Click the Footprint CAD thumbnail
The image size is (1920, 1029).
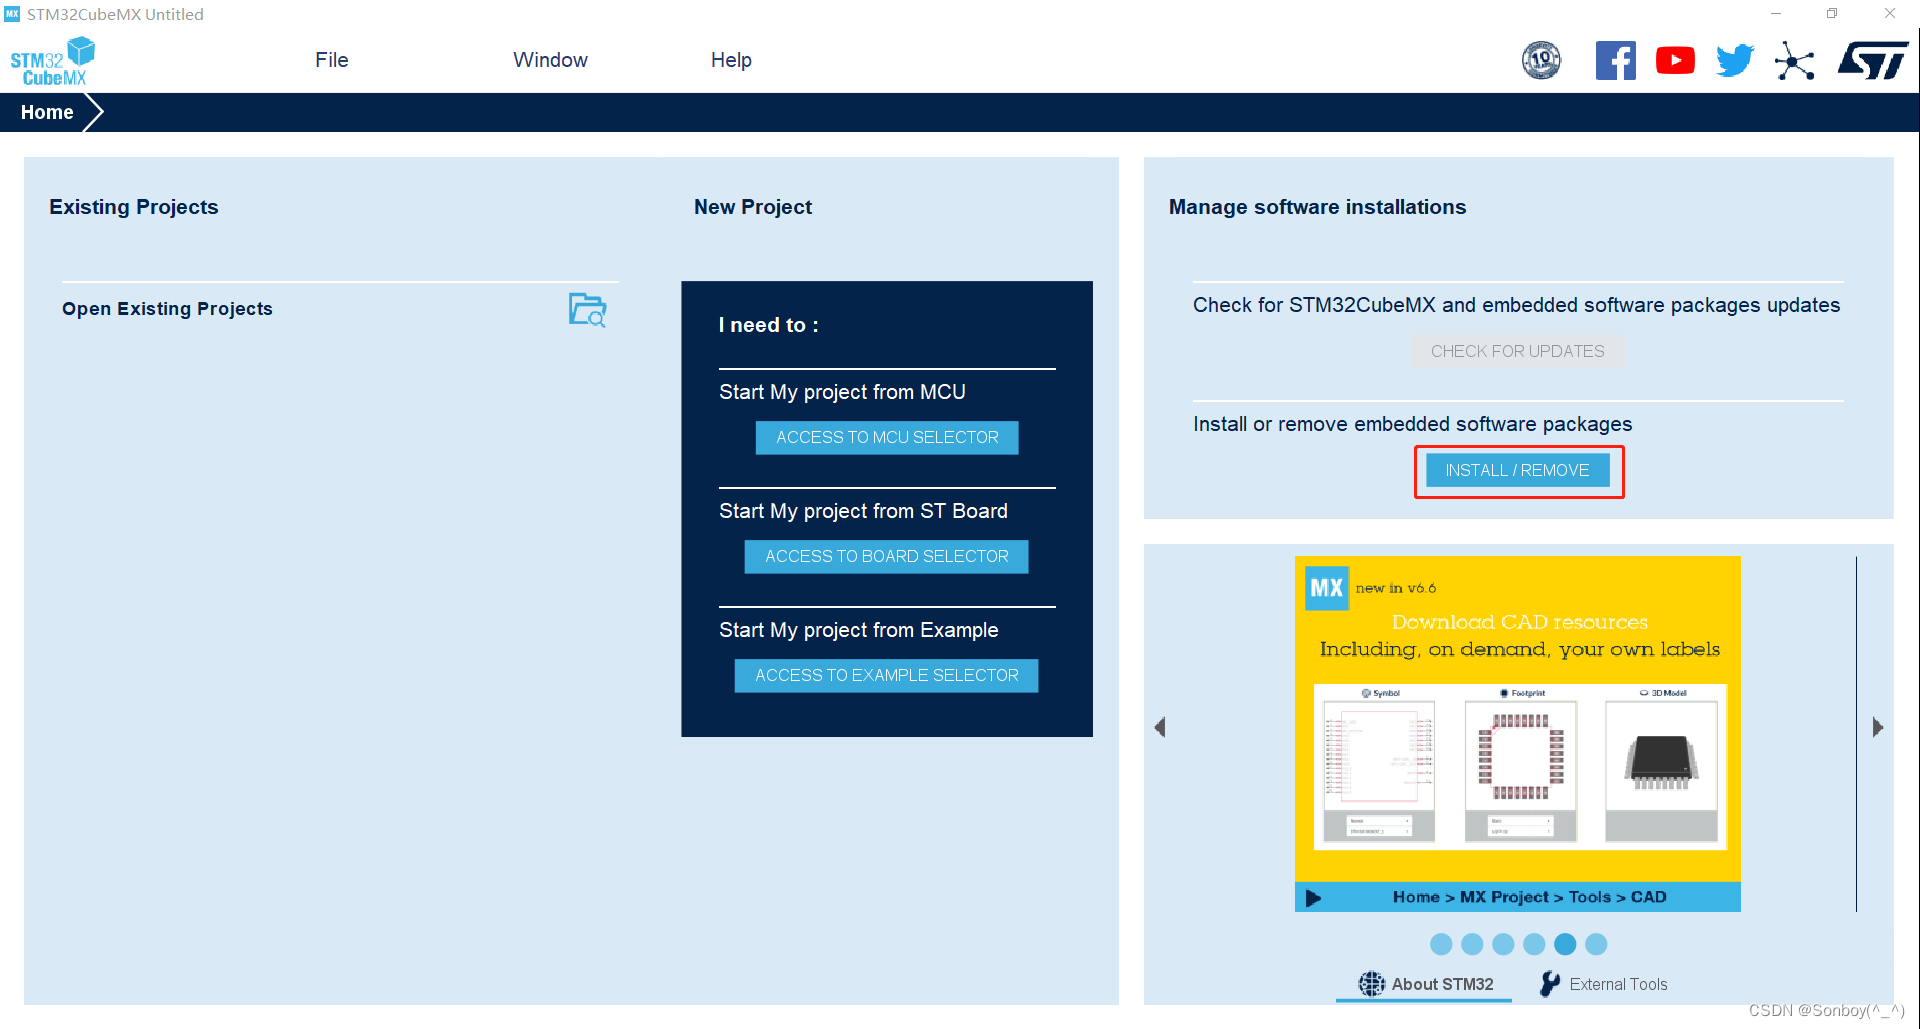click(1521, 771)
